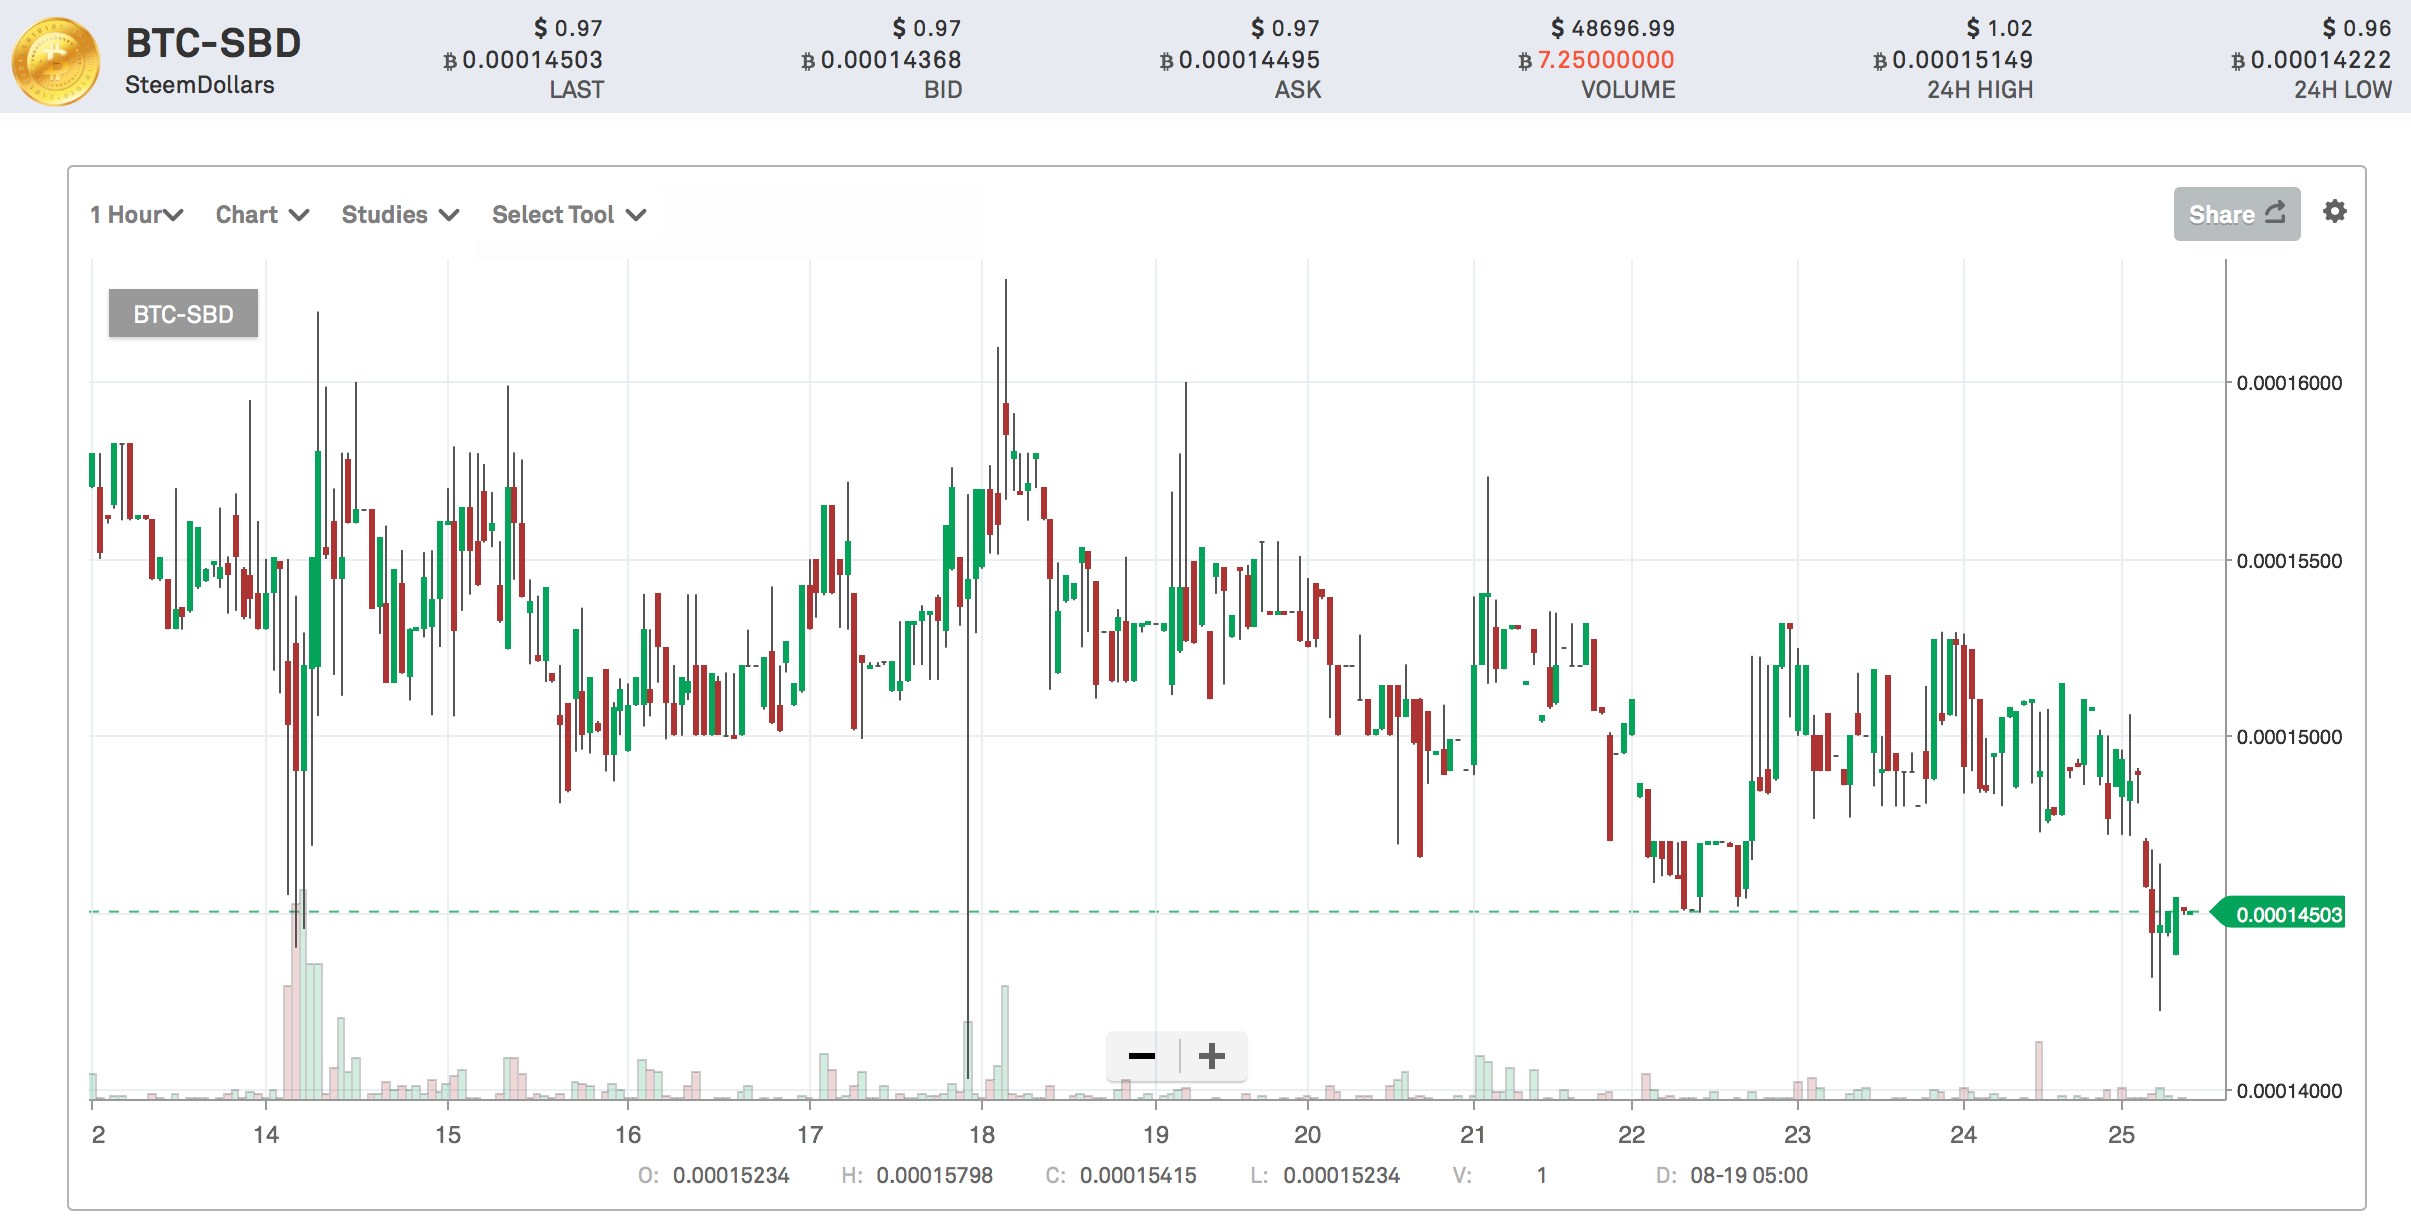This screenshot has width=2411, height=1220.
Task: Click the LAST price 0.00014503 in header
Action: coord(532,60)
